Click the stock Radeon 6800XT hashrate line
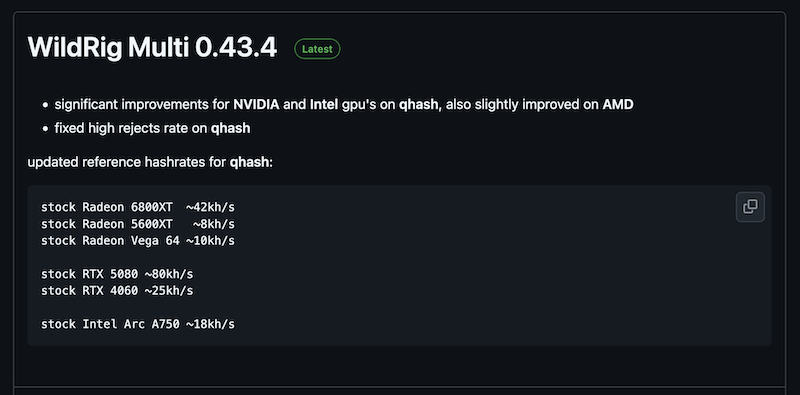The image size is (800, 395). point(138,208)
